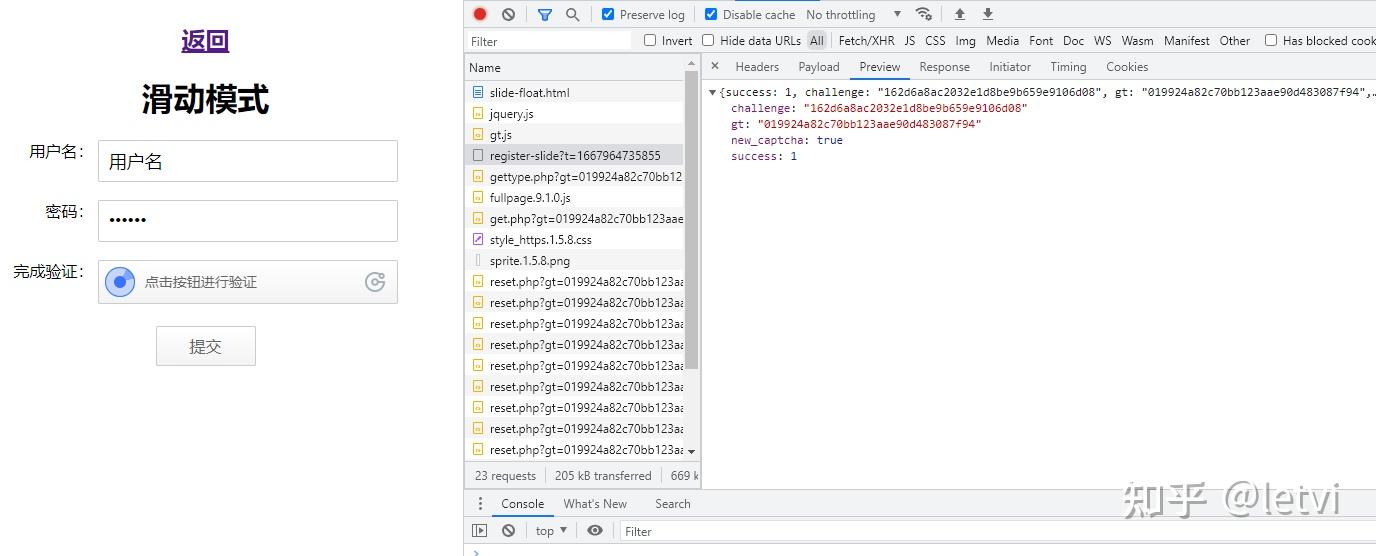Viewport: 1376px width, 556px height.
Task: Check Has blocked cookies checkbox
Action: coord(1271,40)
